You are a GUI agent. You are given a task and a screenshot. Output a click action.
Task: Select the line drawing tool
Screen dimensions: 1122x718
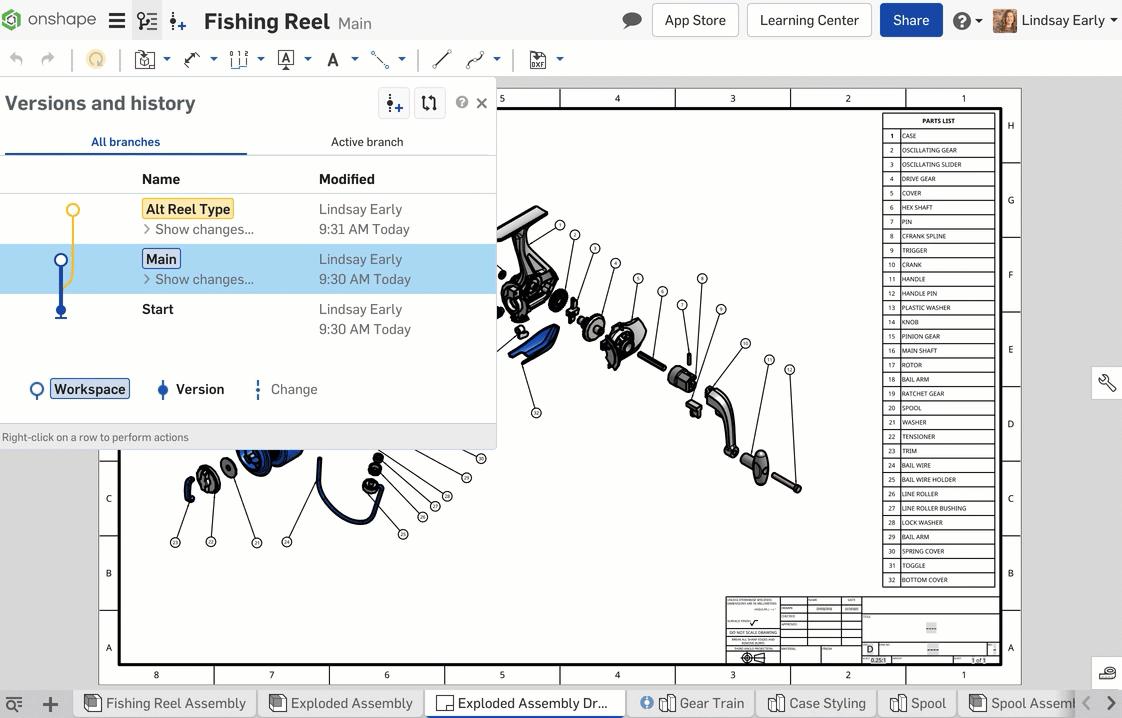(x=441, y=59)
